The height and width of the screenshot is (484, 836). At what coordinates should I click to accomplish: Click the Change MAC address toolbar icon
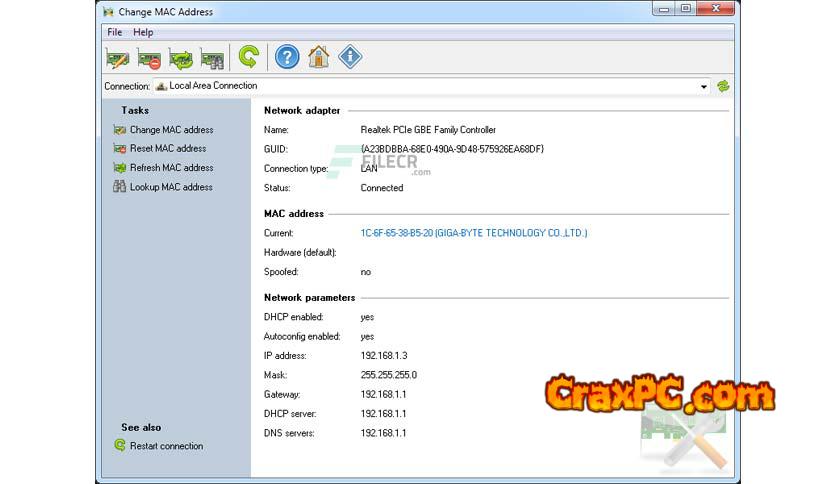[x=117, y=58]
